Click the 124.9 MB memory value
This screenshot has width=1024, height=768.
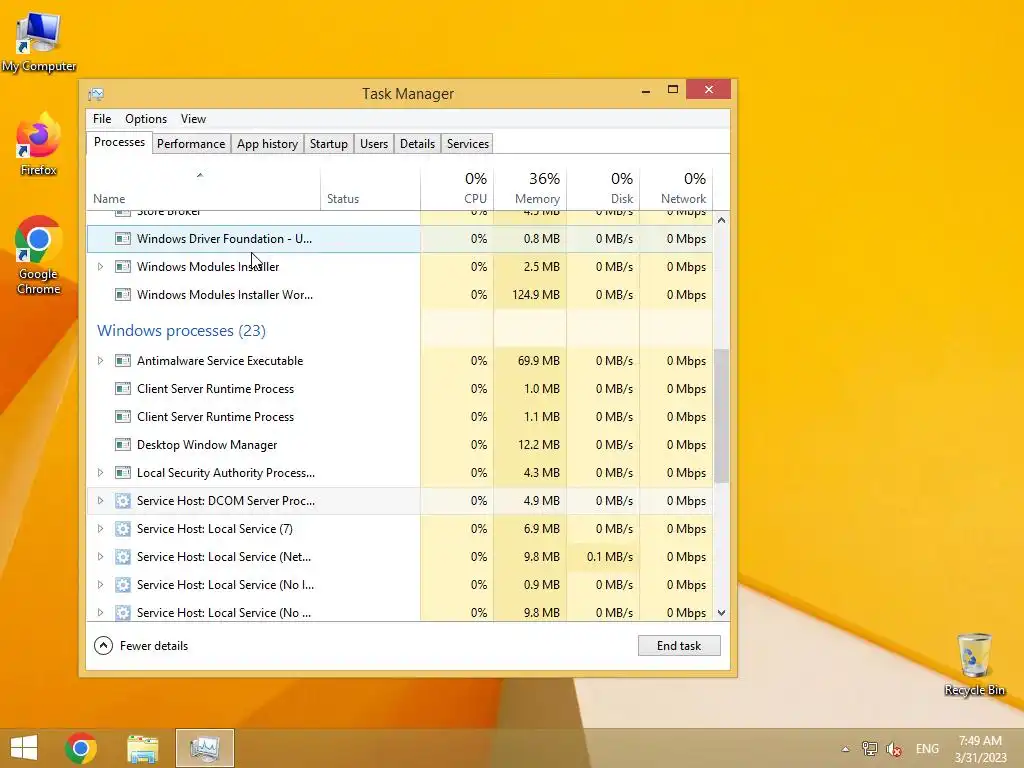(x=536, y=295)
